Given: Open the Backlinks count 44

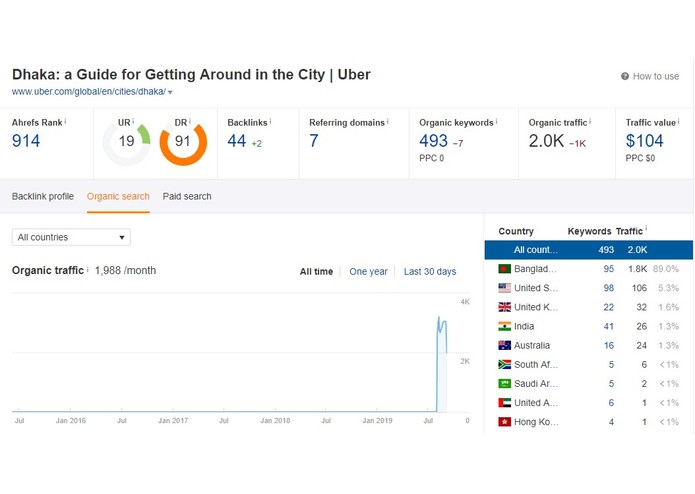Looking at the screenshot, I should 237,141.
